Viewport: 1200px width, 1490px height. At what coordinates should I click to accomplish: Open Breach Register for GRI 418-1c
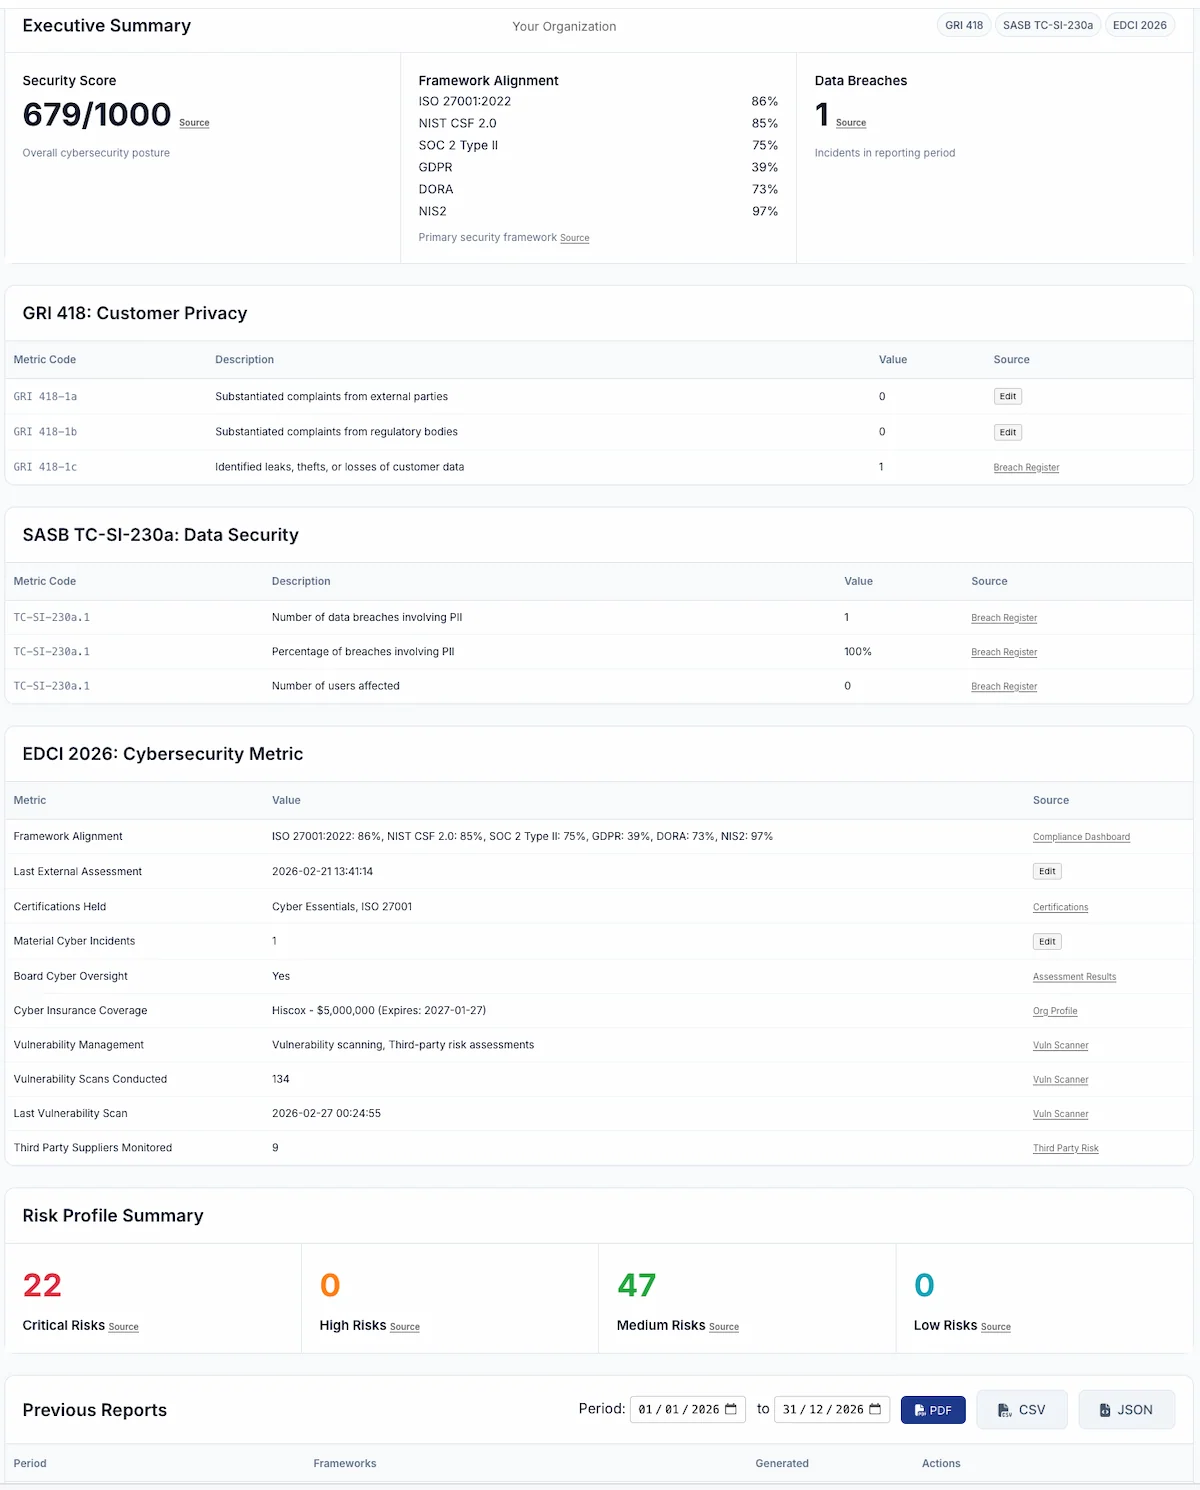point(1026,467)
